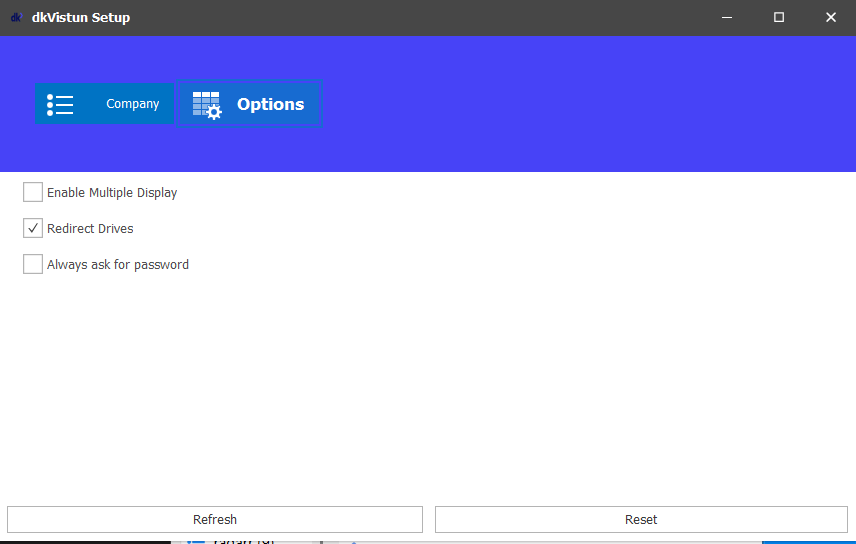The image size is (856, 544).
Task: Close the dkVistun Setup window
Action: coord(830,17)
